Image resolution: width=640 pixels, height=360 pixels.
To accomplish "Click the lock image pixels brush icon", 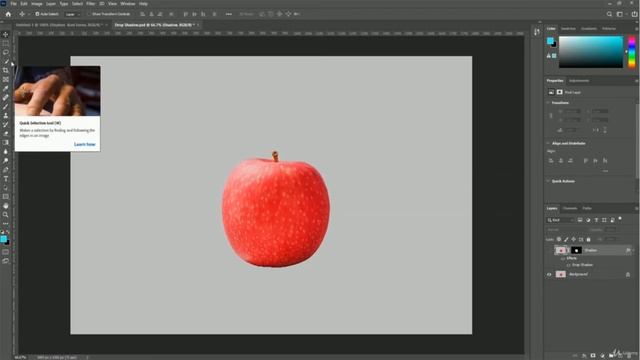I will pos(566,239).
